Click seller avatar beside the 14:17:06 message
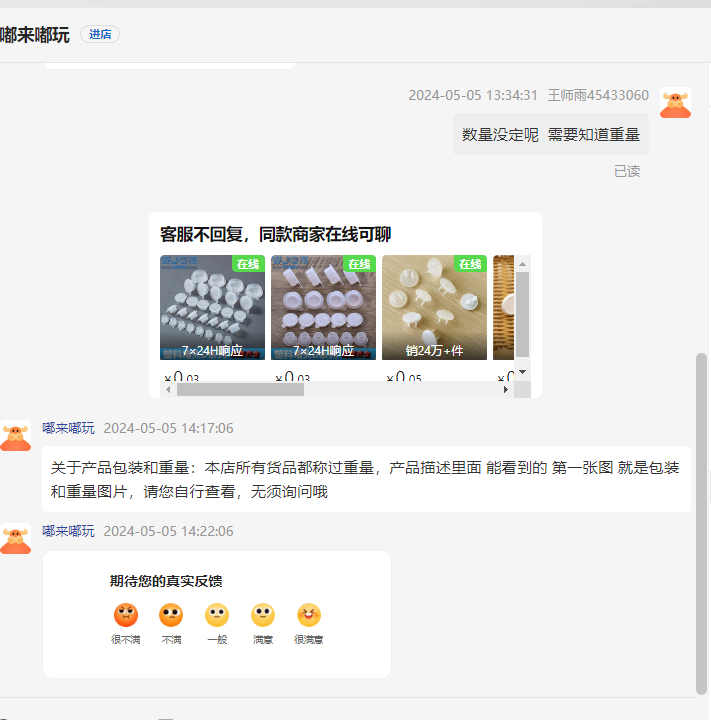The height and width of the screenshot is (720, 711). [16, 435]
